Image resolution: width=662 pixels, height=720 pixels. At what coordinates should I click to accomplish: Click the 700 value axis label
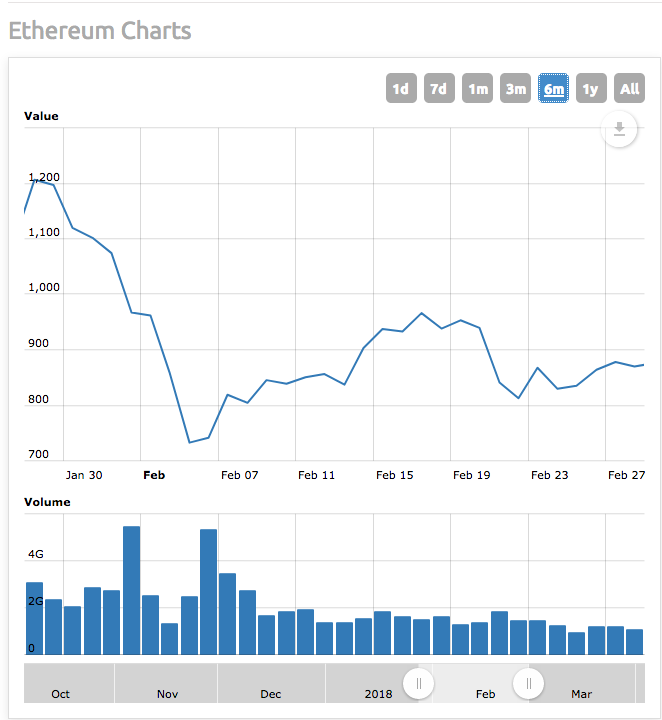click(39, 455)
